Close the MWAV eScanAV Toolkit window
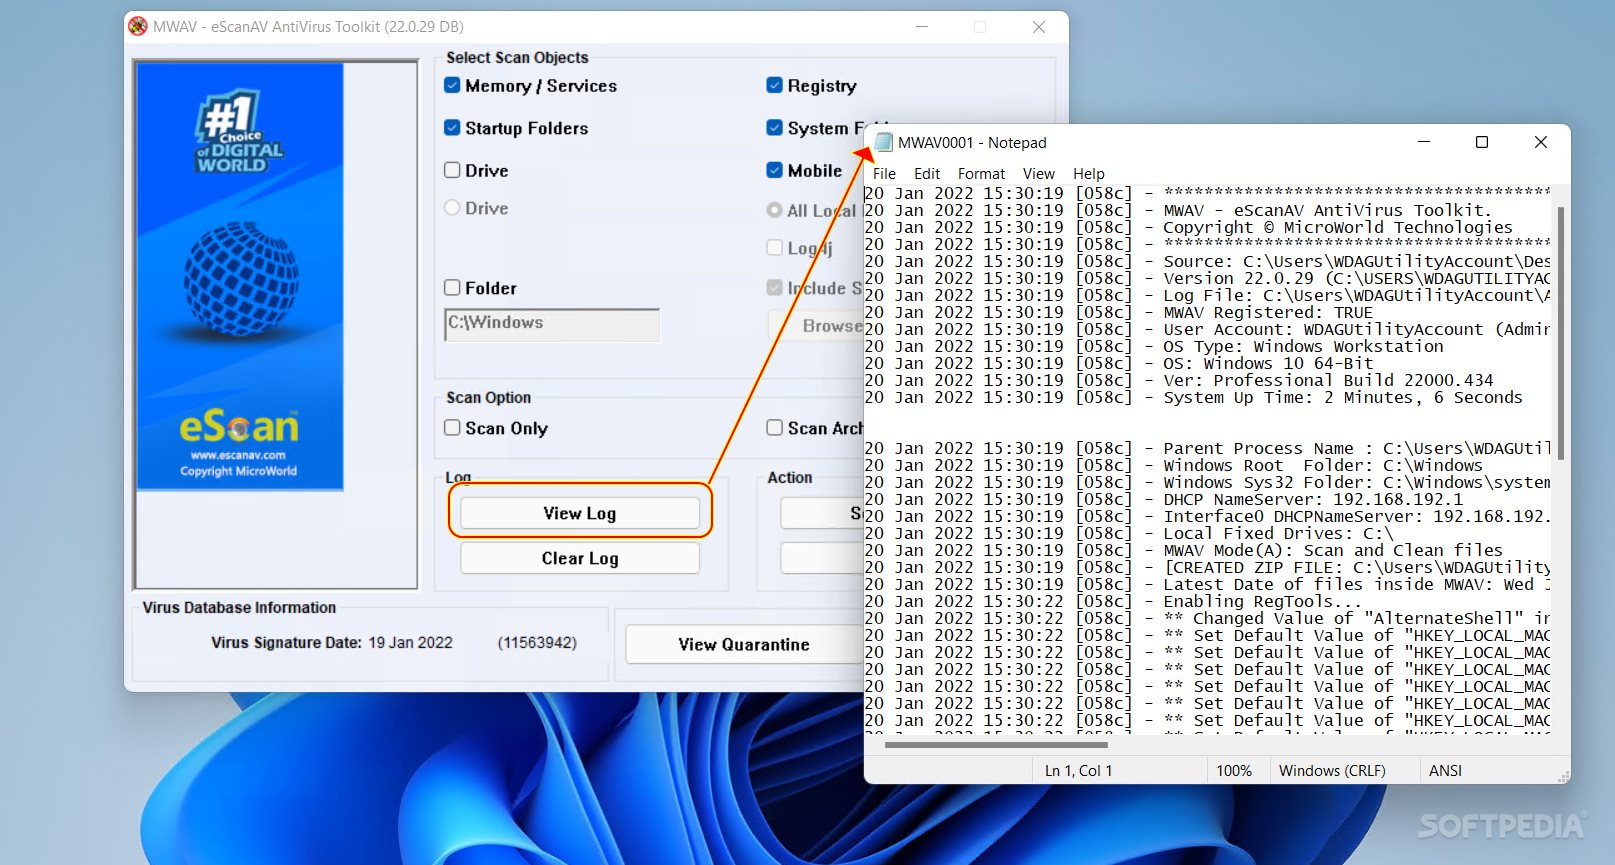This screenshot has height=865, width=1615. click(1039, 27)
